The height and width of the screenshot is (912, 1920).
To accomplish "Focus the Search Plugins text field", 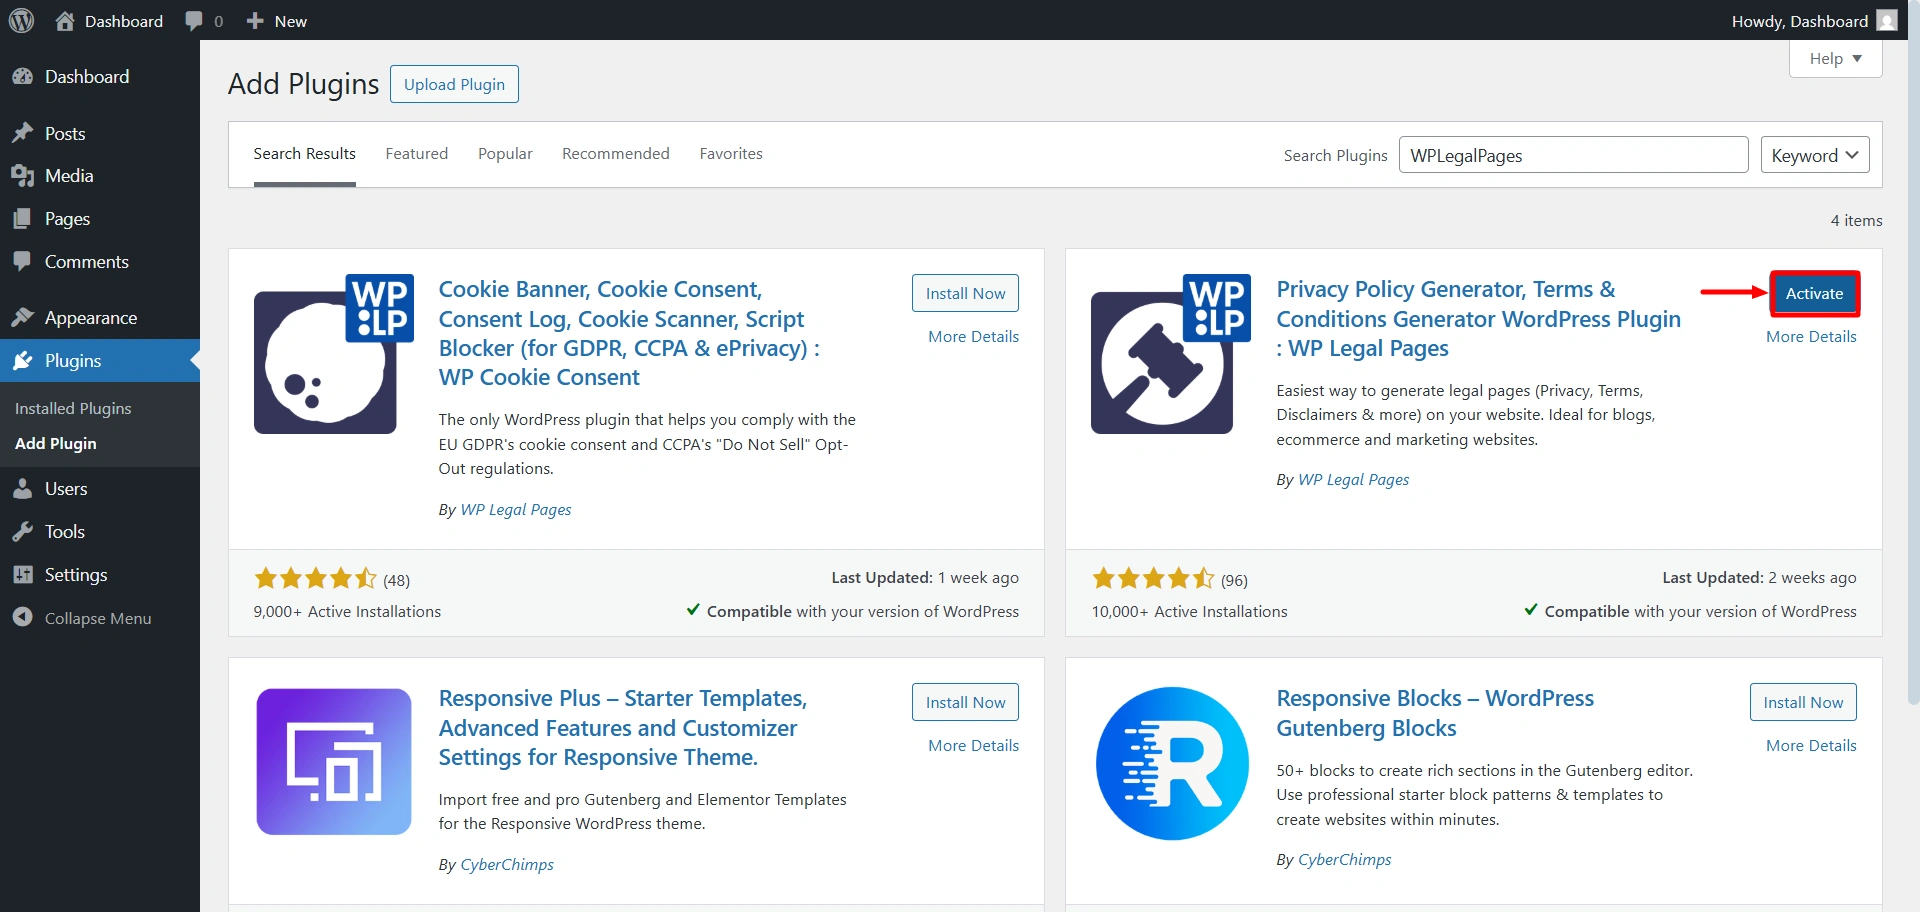I will point(1572,155).
